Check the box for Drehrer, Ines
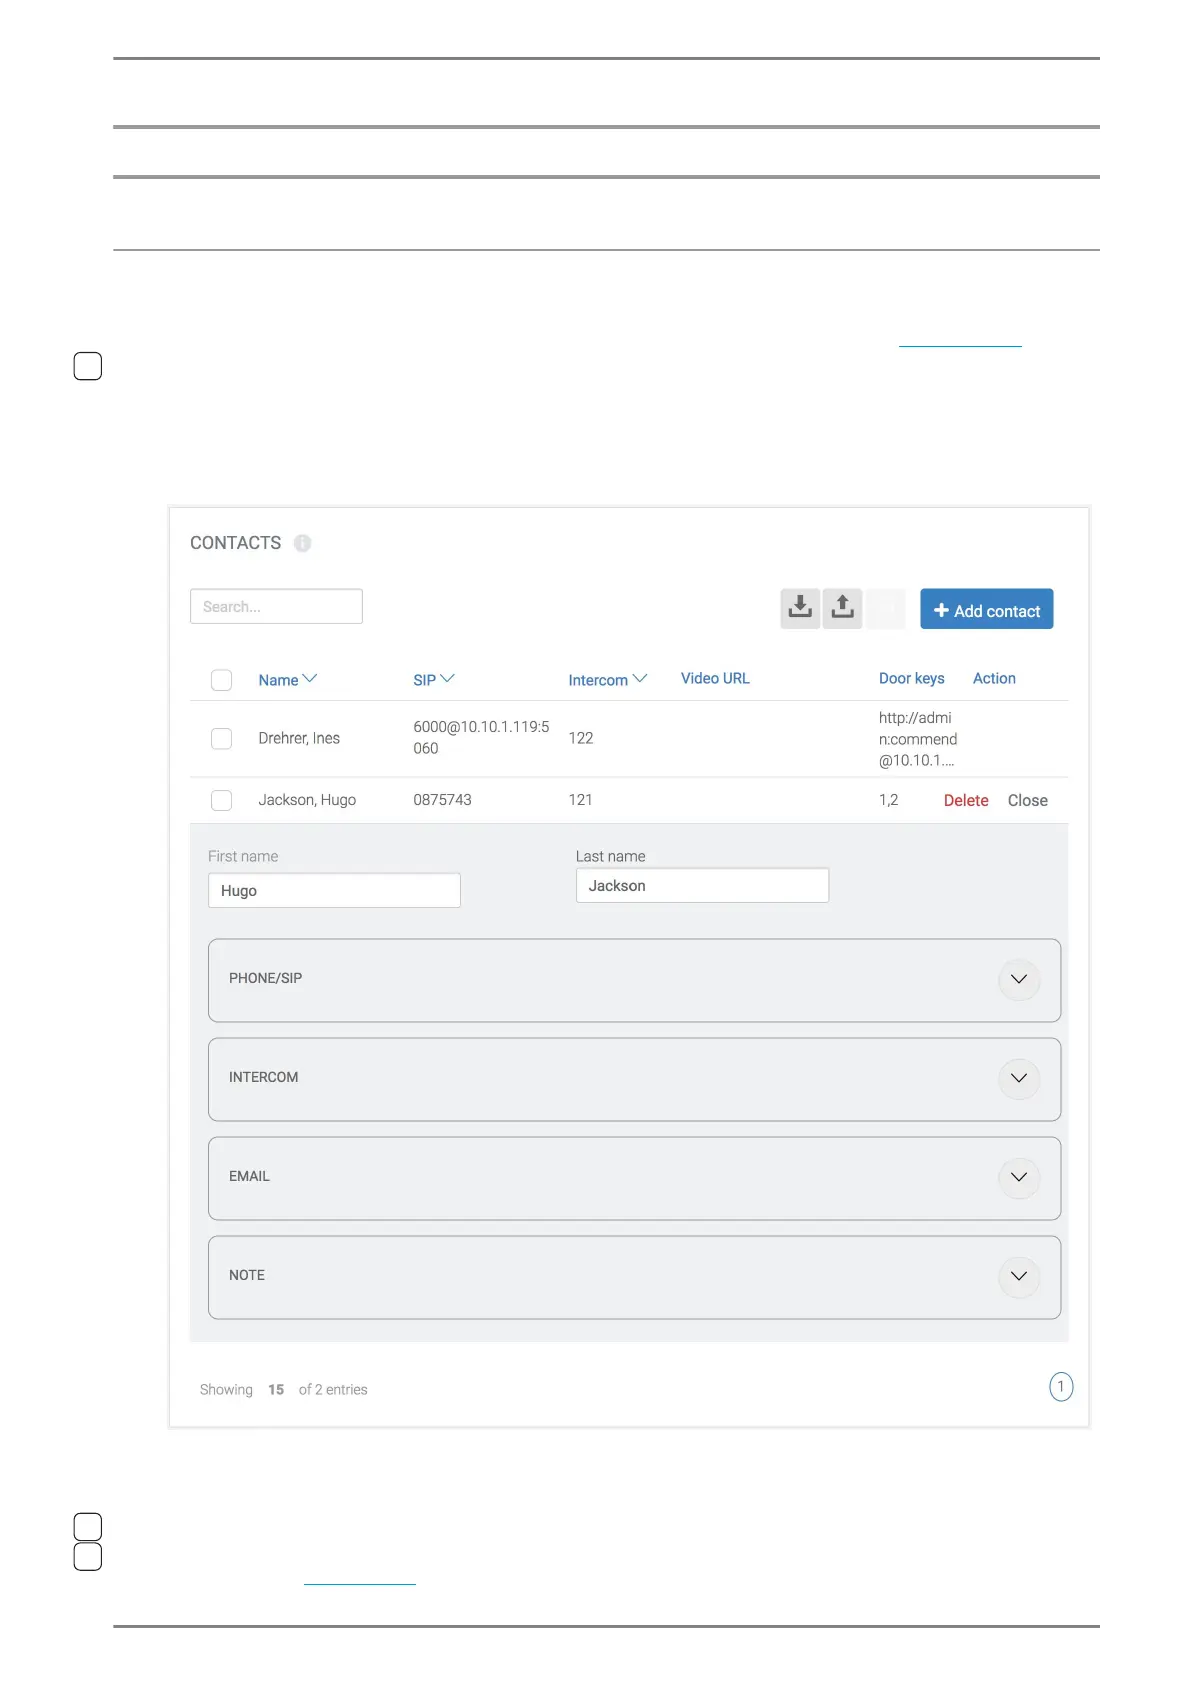Screen dimensions: 1190x1684 (x=222, y=738)
